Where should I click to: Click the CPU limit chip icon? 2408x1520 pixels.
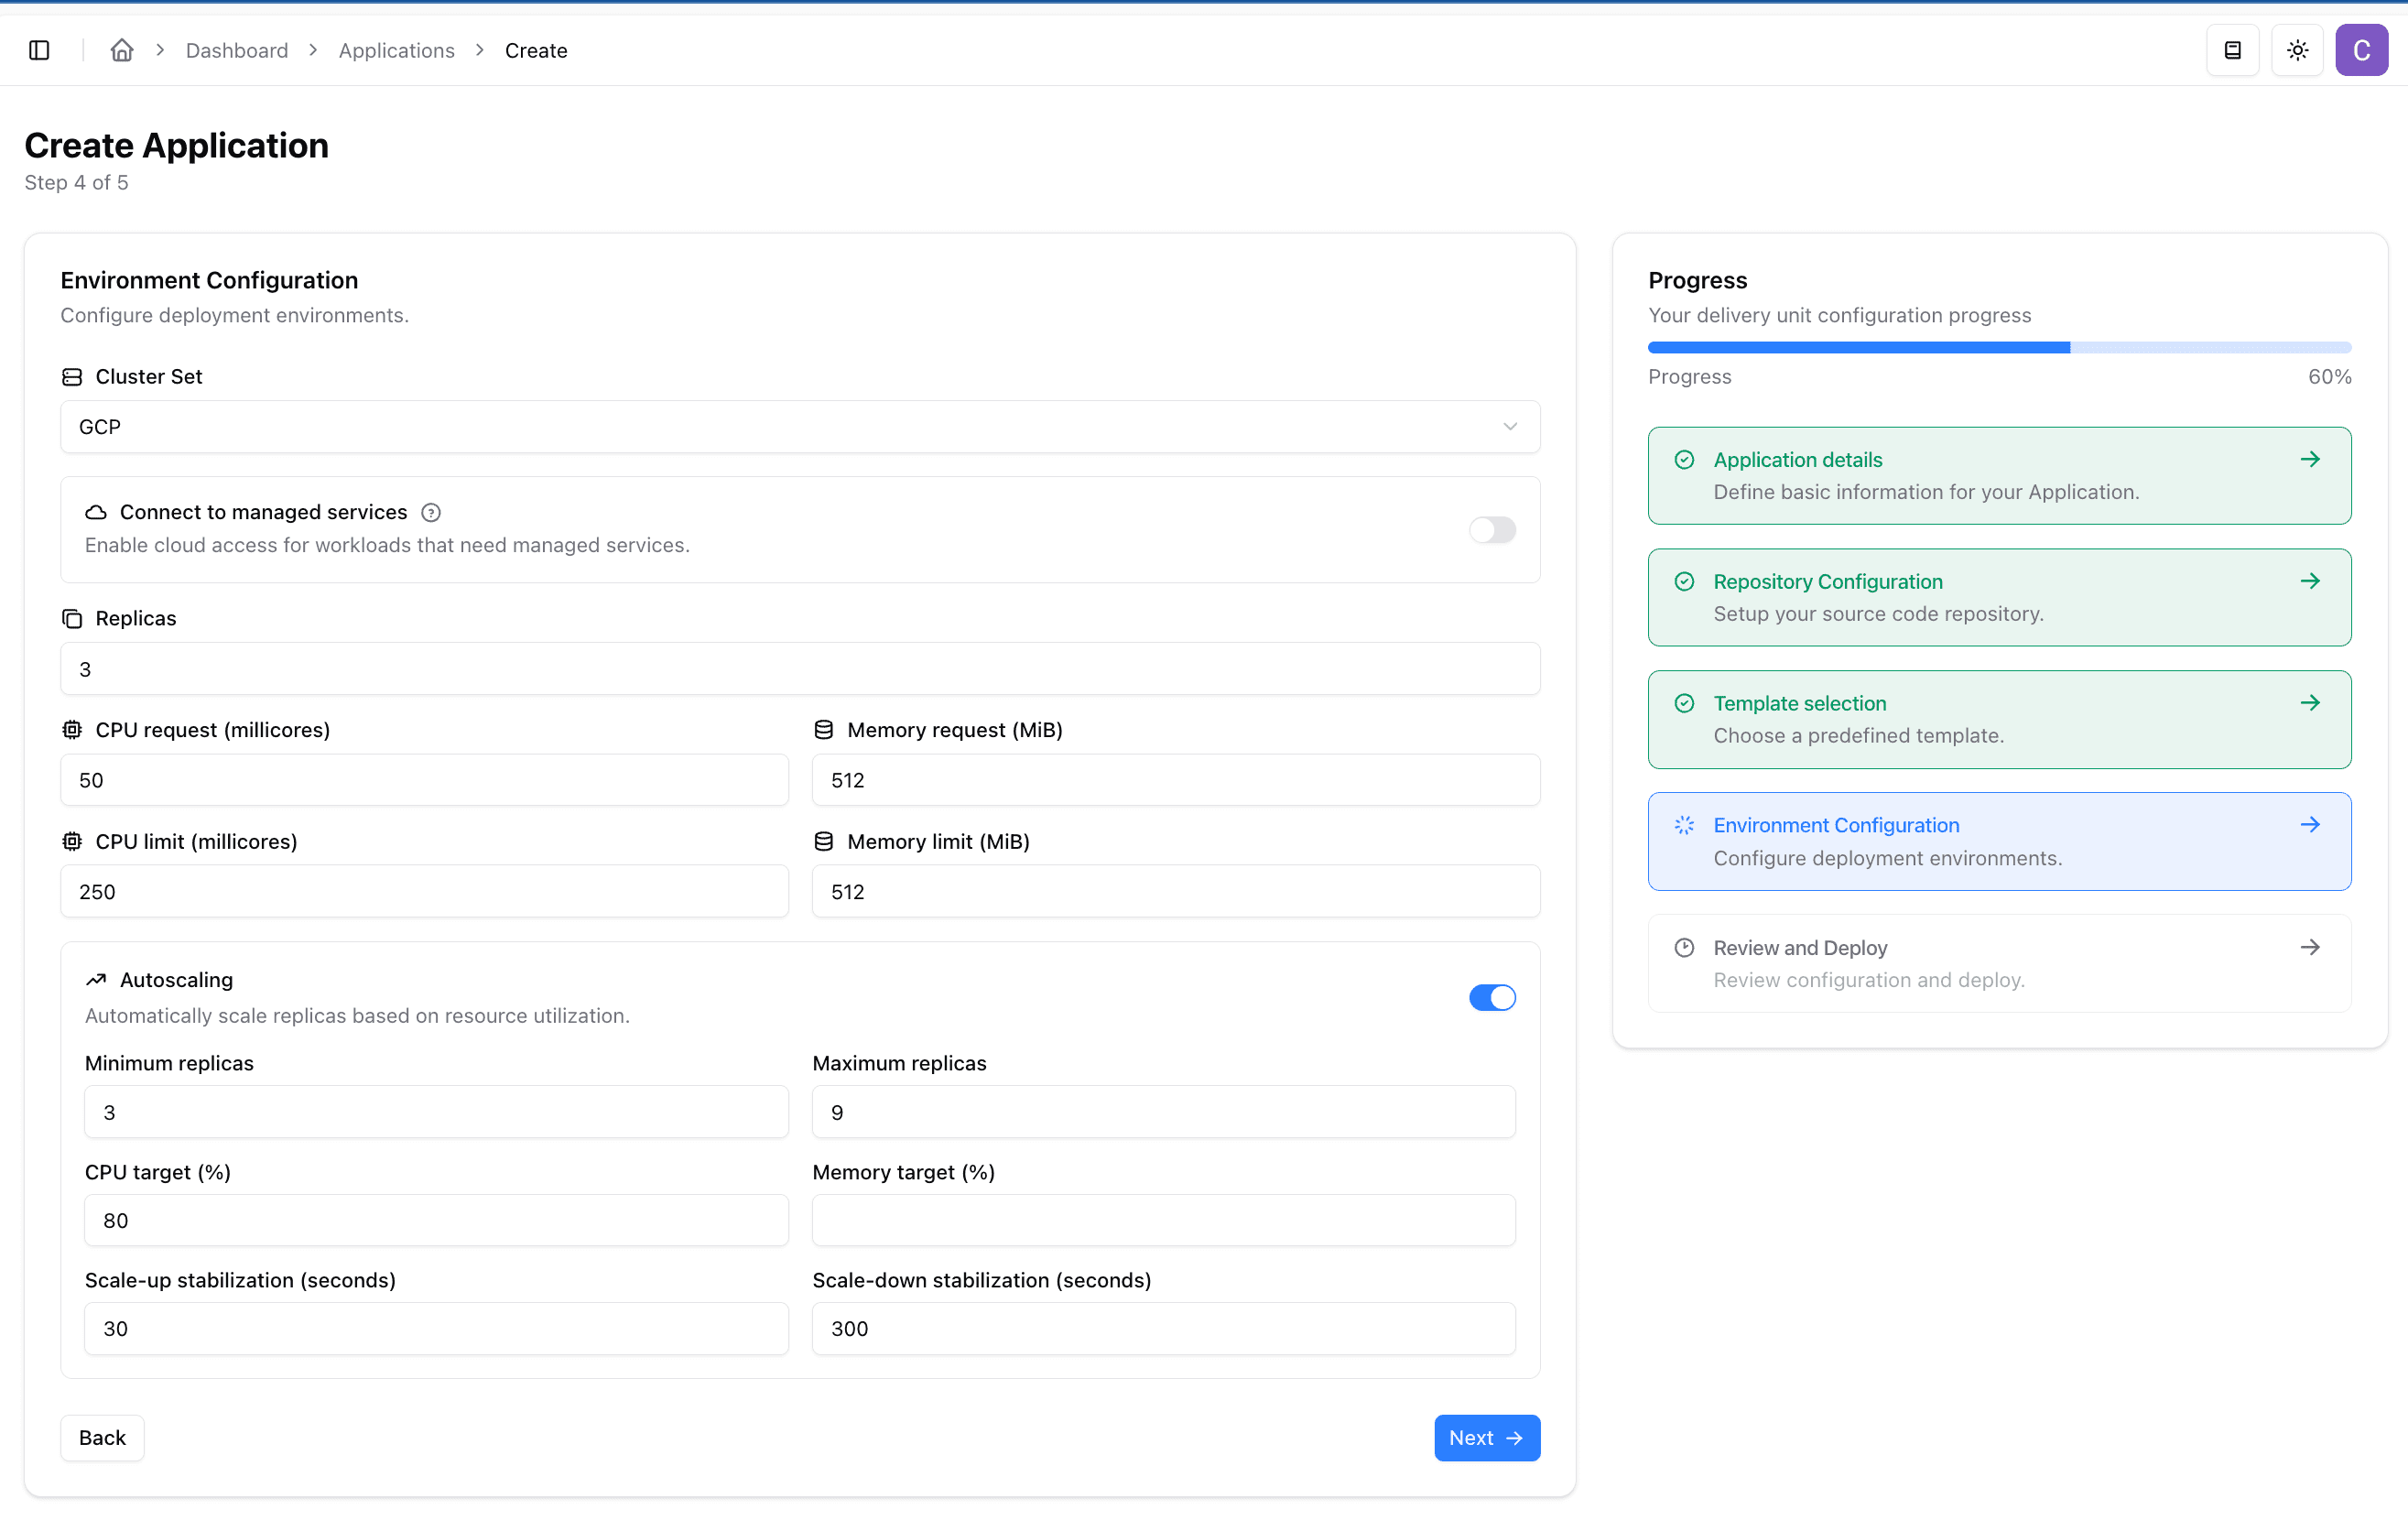click(72, 842)
